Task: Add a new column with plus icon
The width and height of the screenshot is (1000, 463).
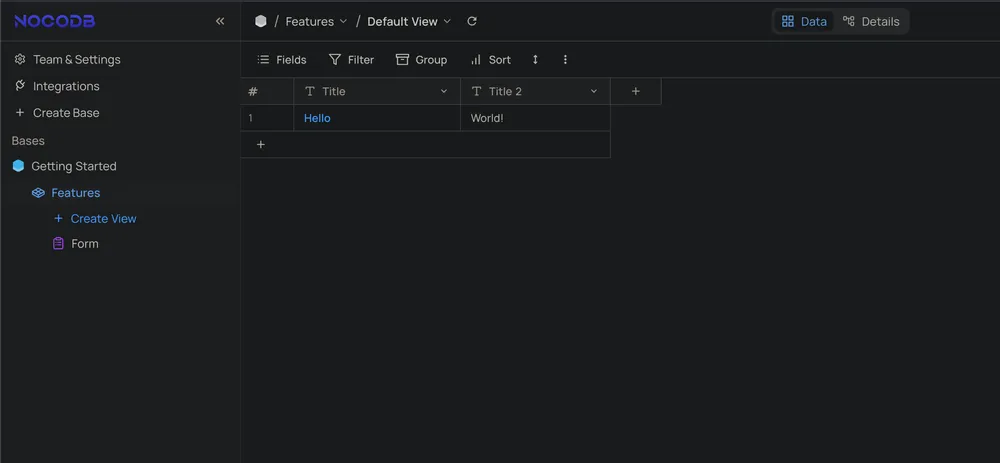Action: (635, 91)
